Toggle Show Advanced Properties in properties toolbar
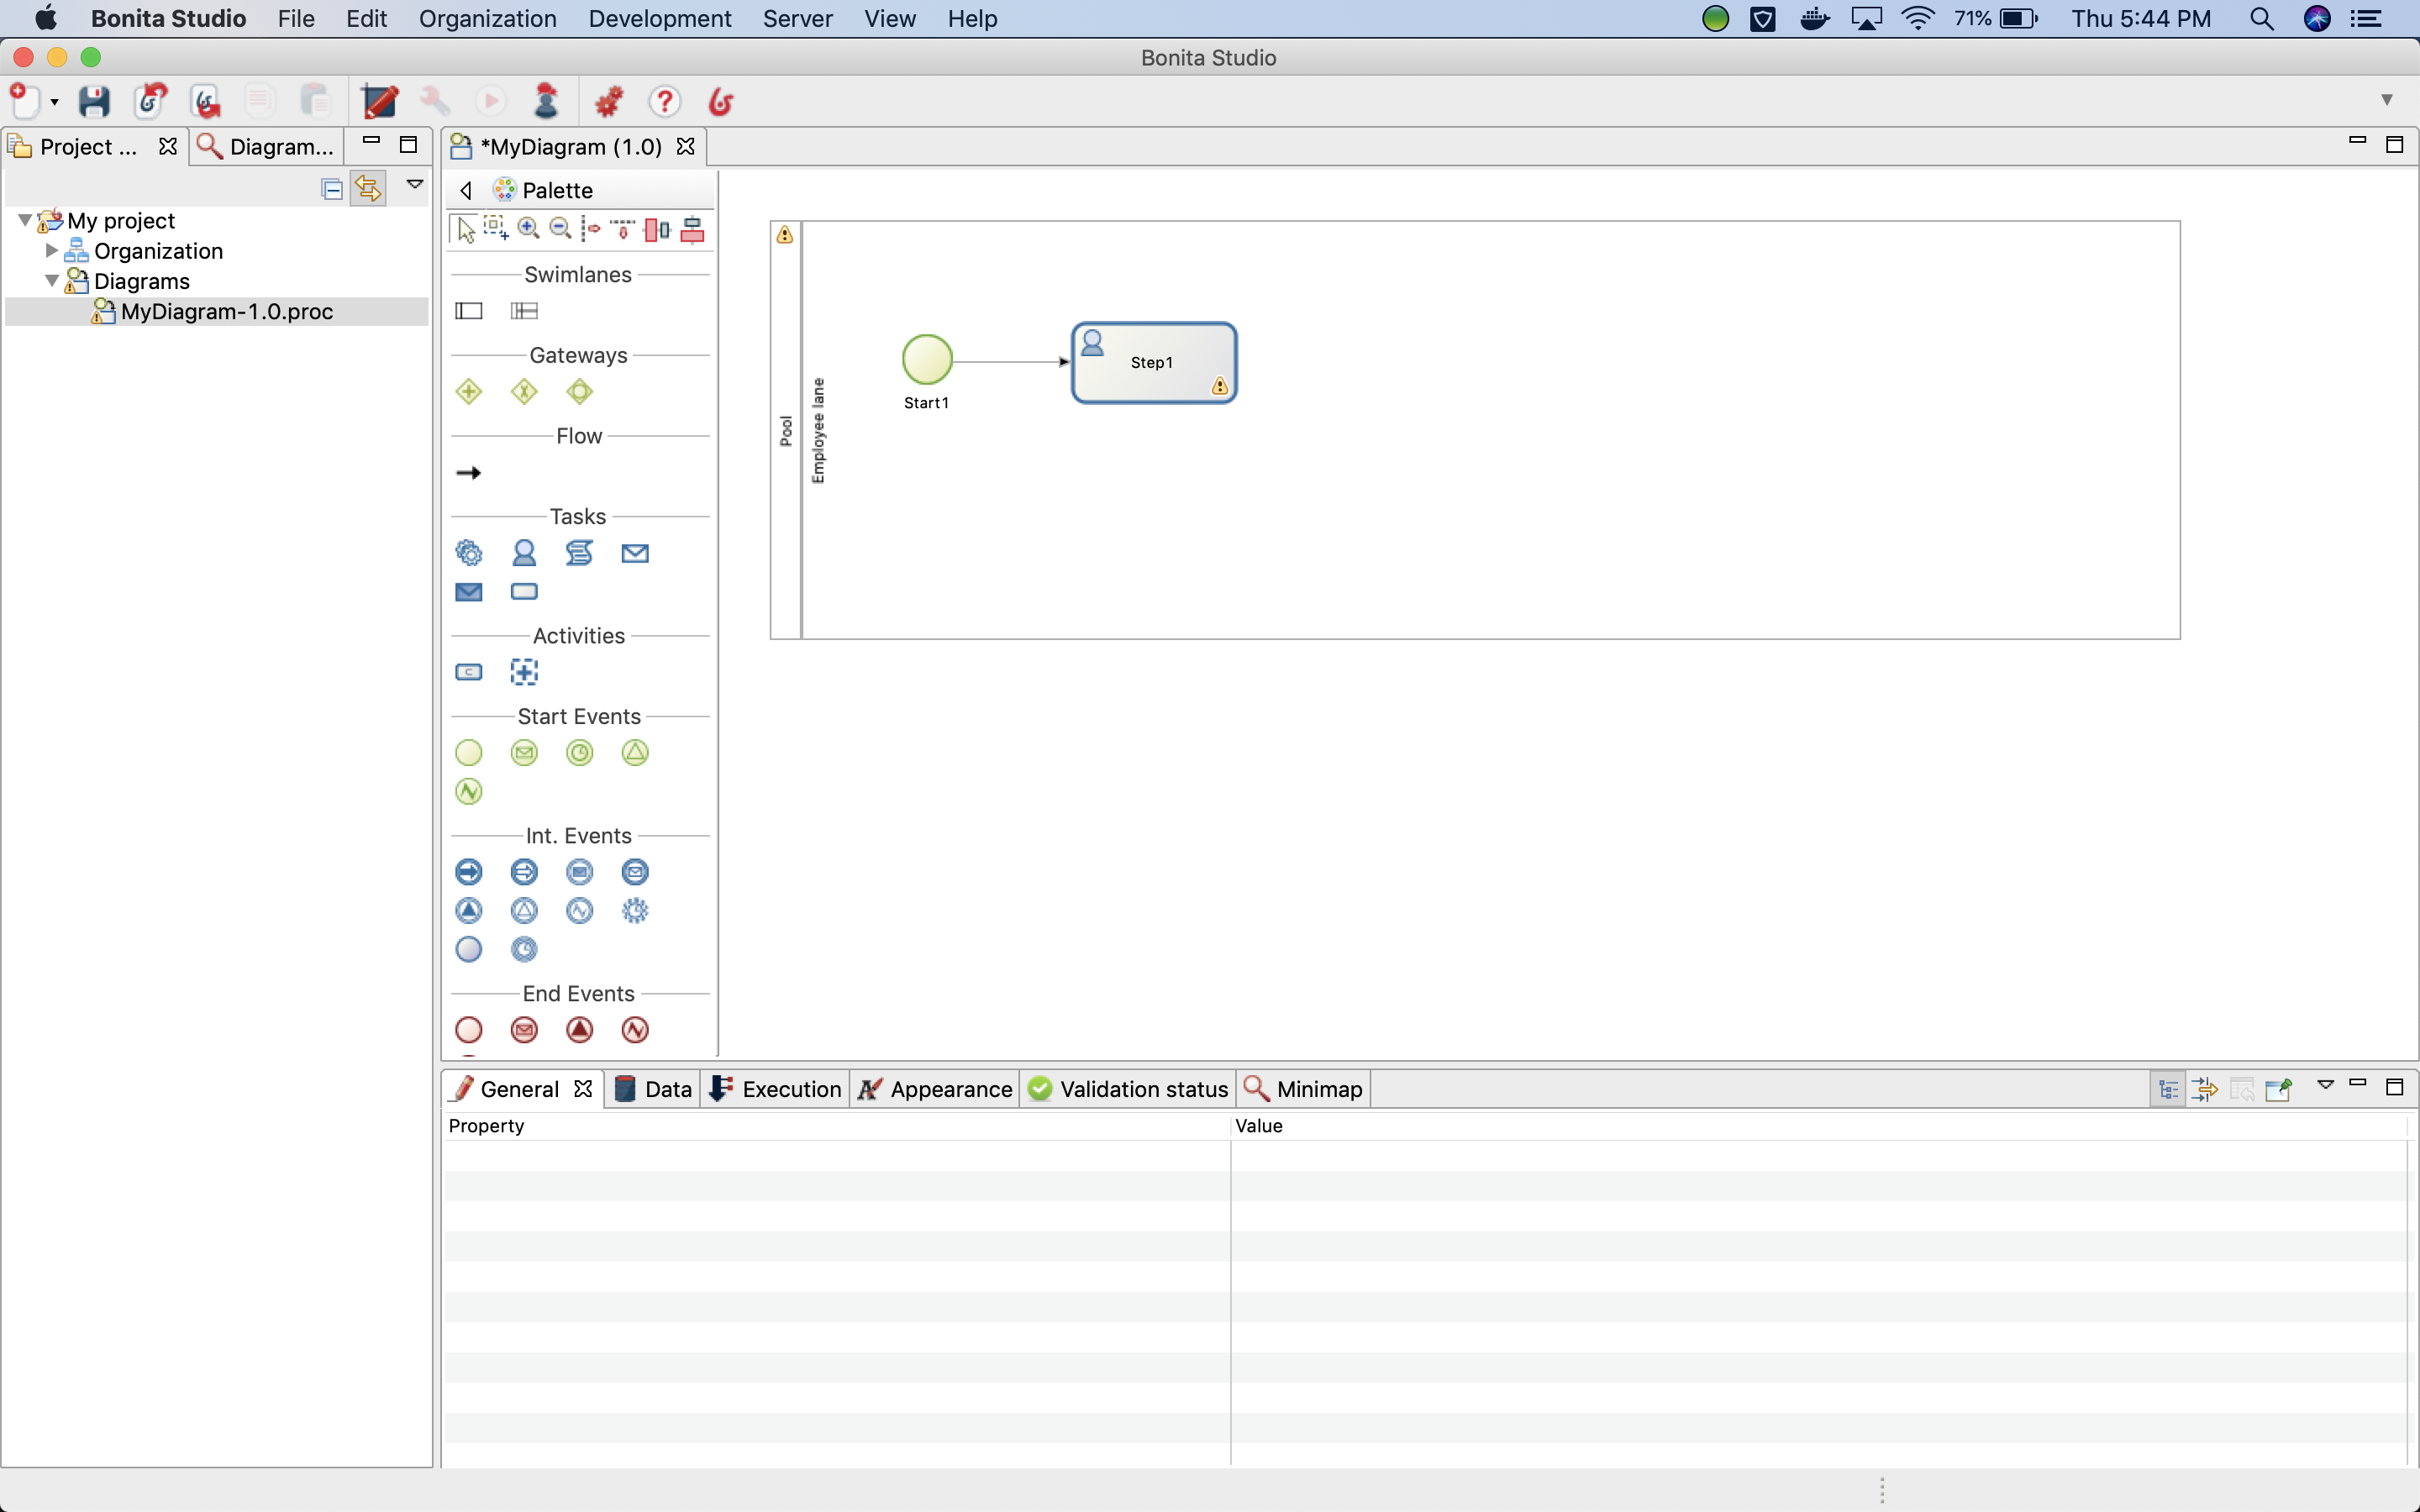The image size is (2420, 1512). (x=2204, y=1089)
